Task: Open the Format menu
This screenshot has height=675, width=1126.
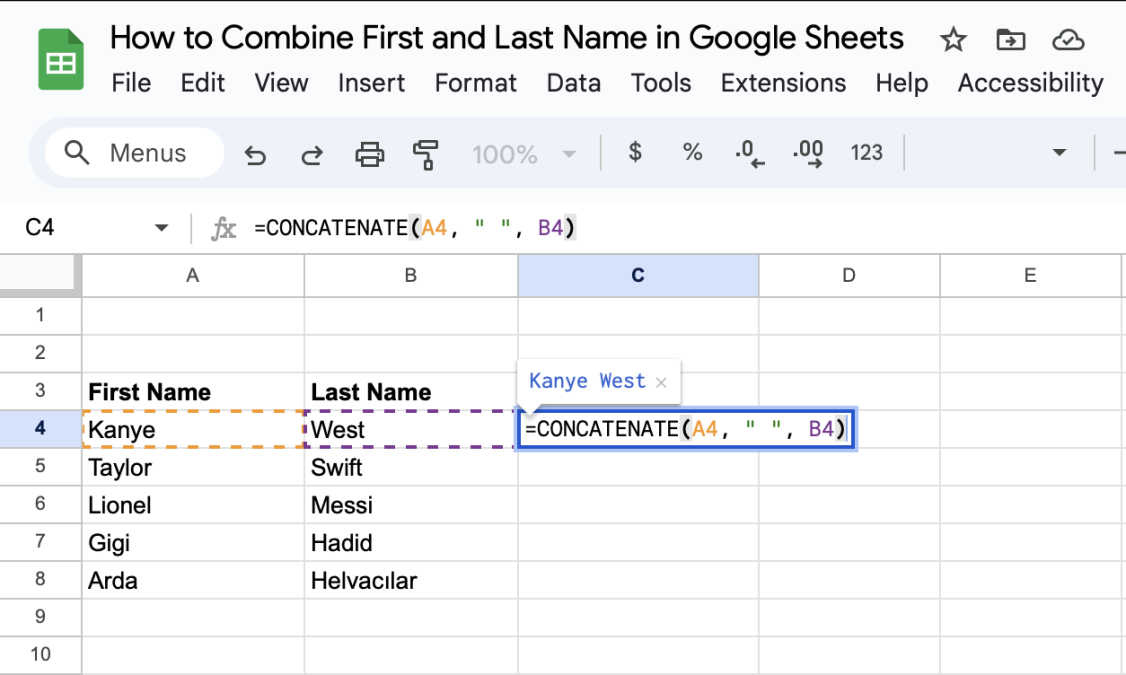Action: coord(475,83)
